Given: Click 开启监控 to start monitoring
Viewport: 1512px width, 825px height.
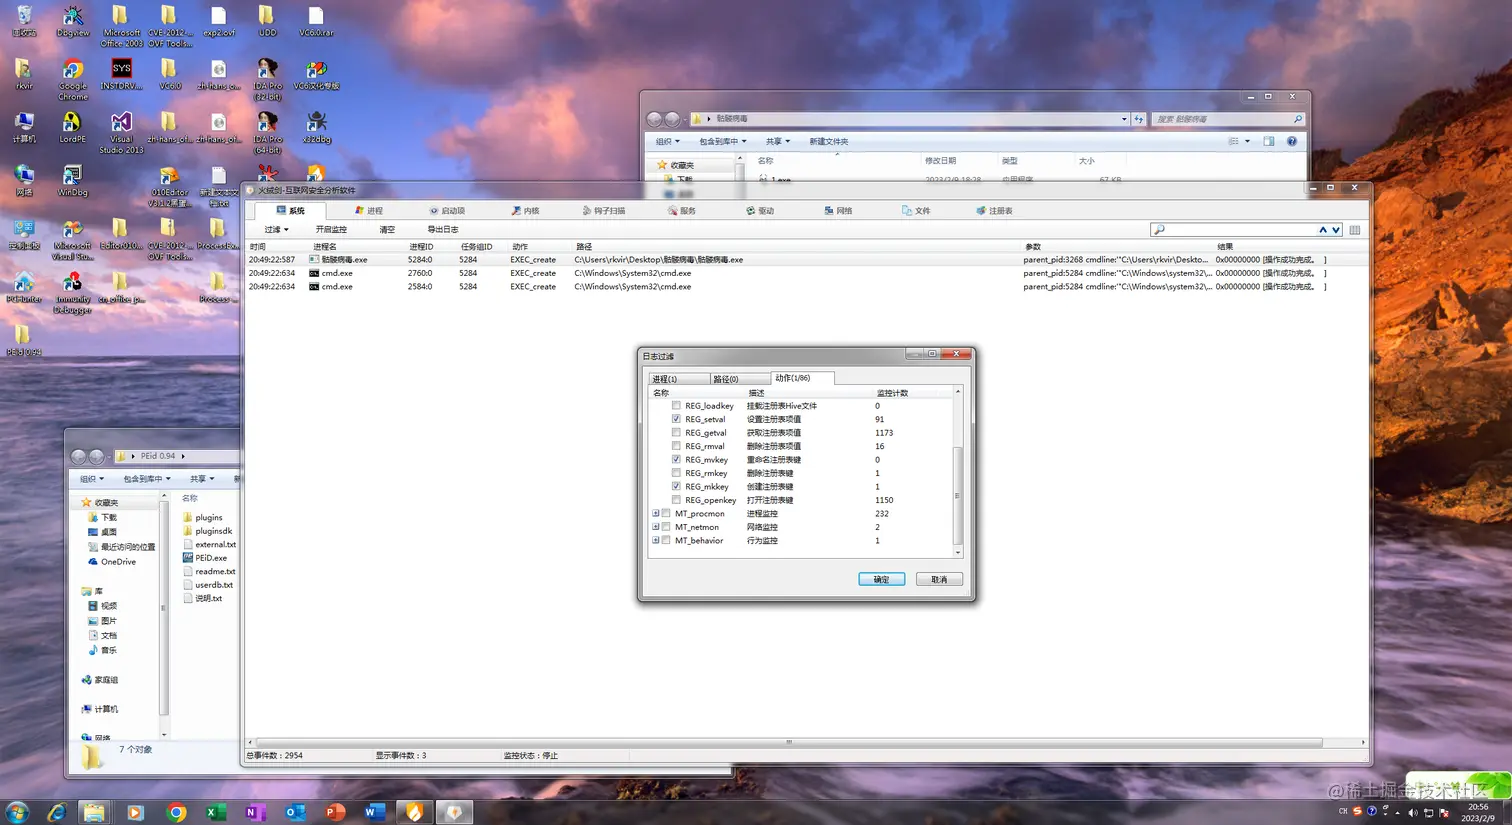Looking at the screenshot, I should (x=331, y=230).
